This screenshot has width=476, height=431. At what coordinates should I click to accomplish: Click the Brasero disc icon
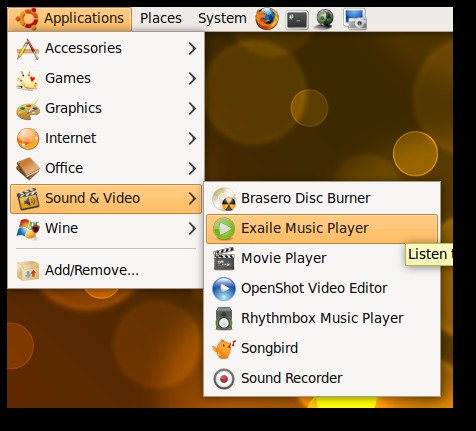[x=224, y=199]
